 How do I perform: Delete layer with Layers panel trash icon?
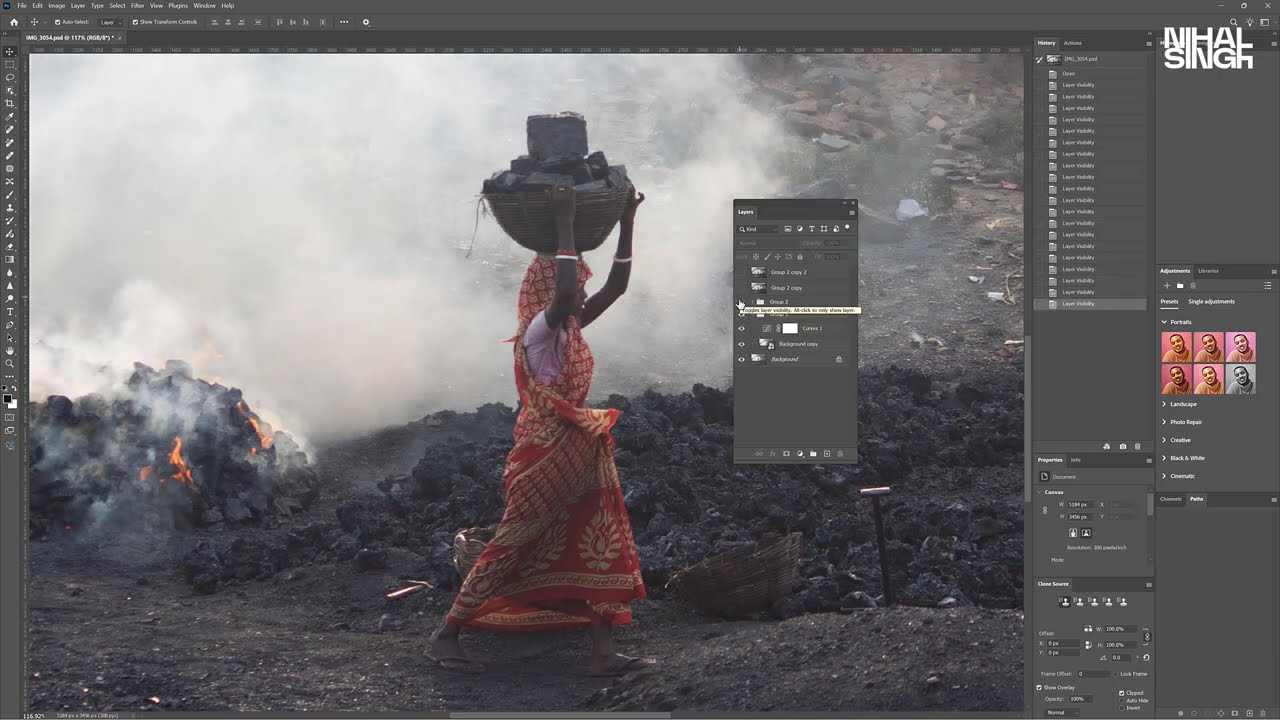tap(840, 454)
